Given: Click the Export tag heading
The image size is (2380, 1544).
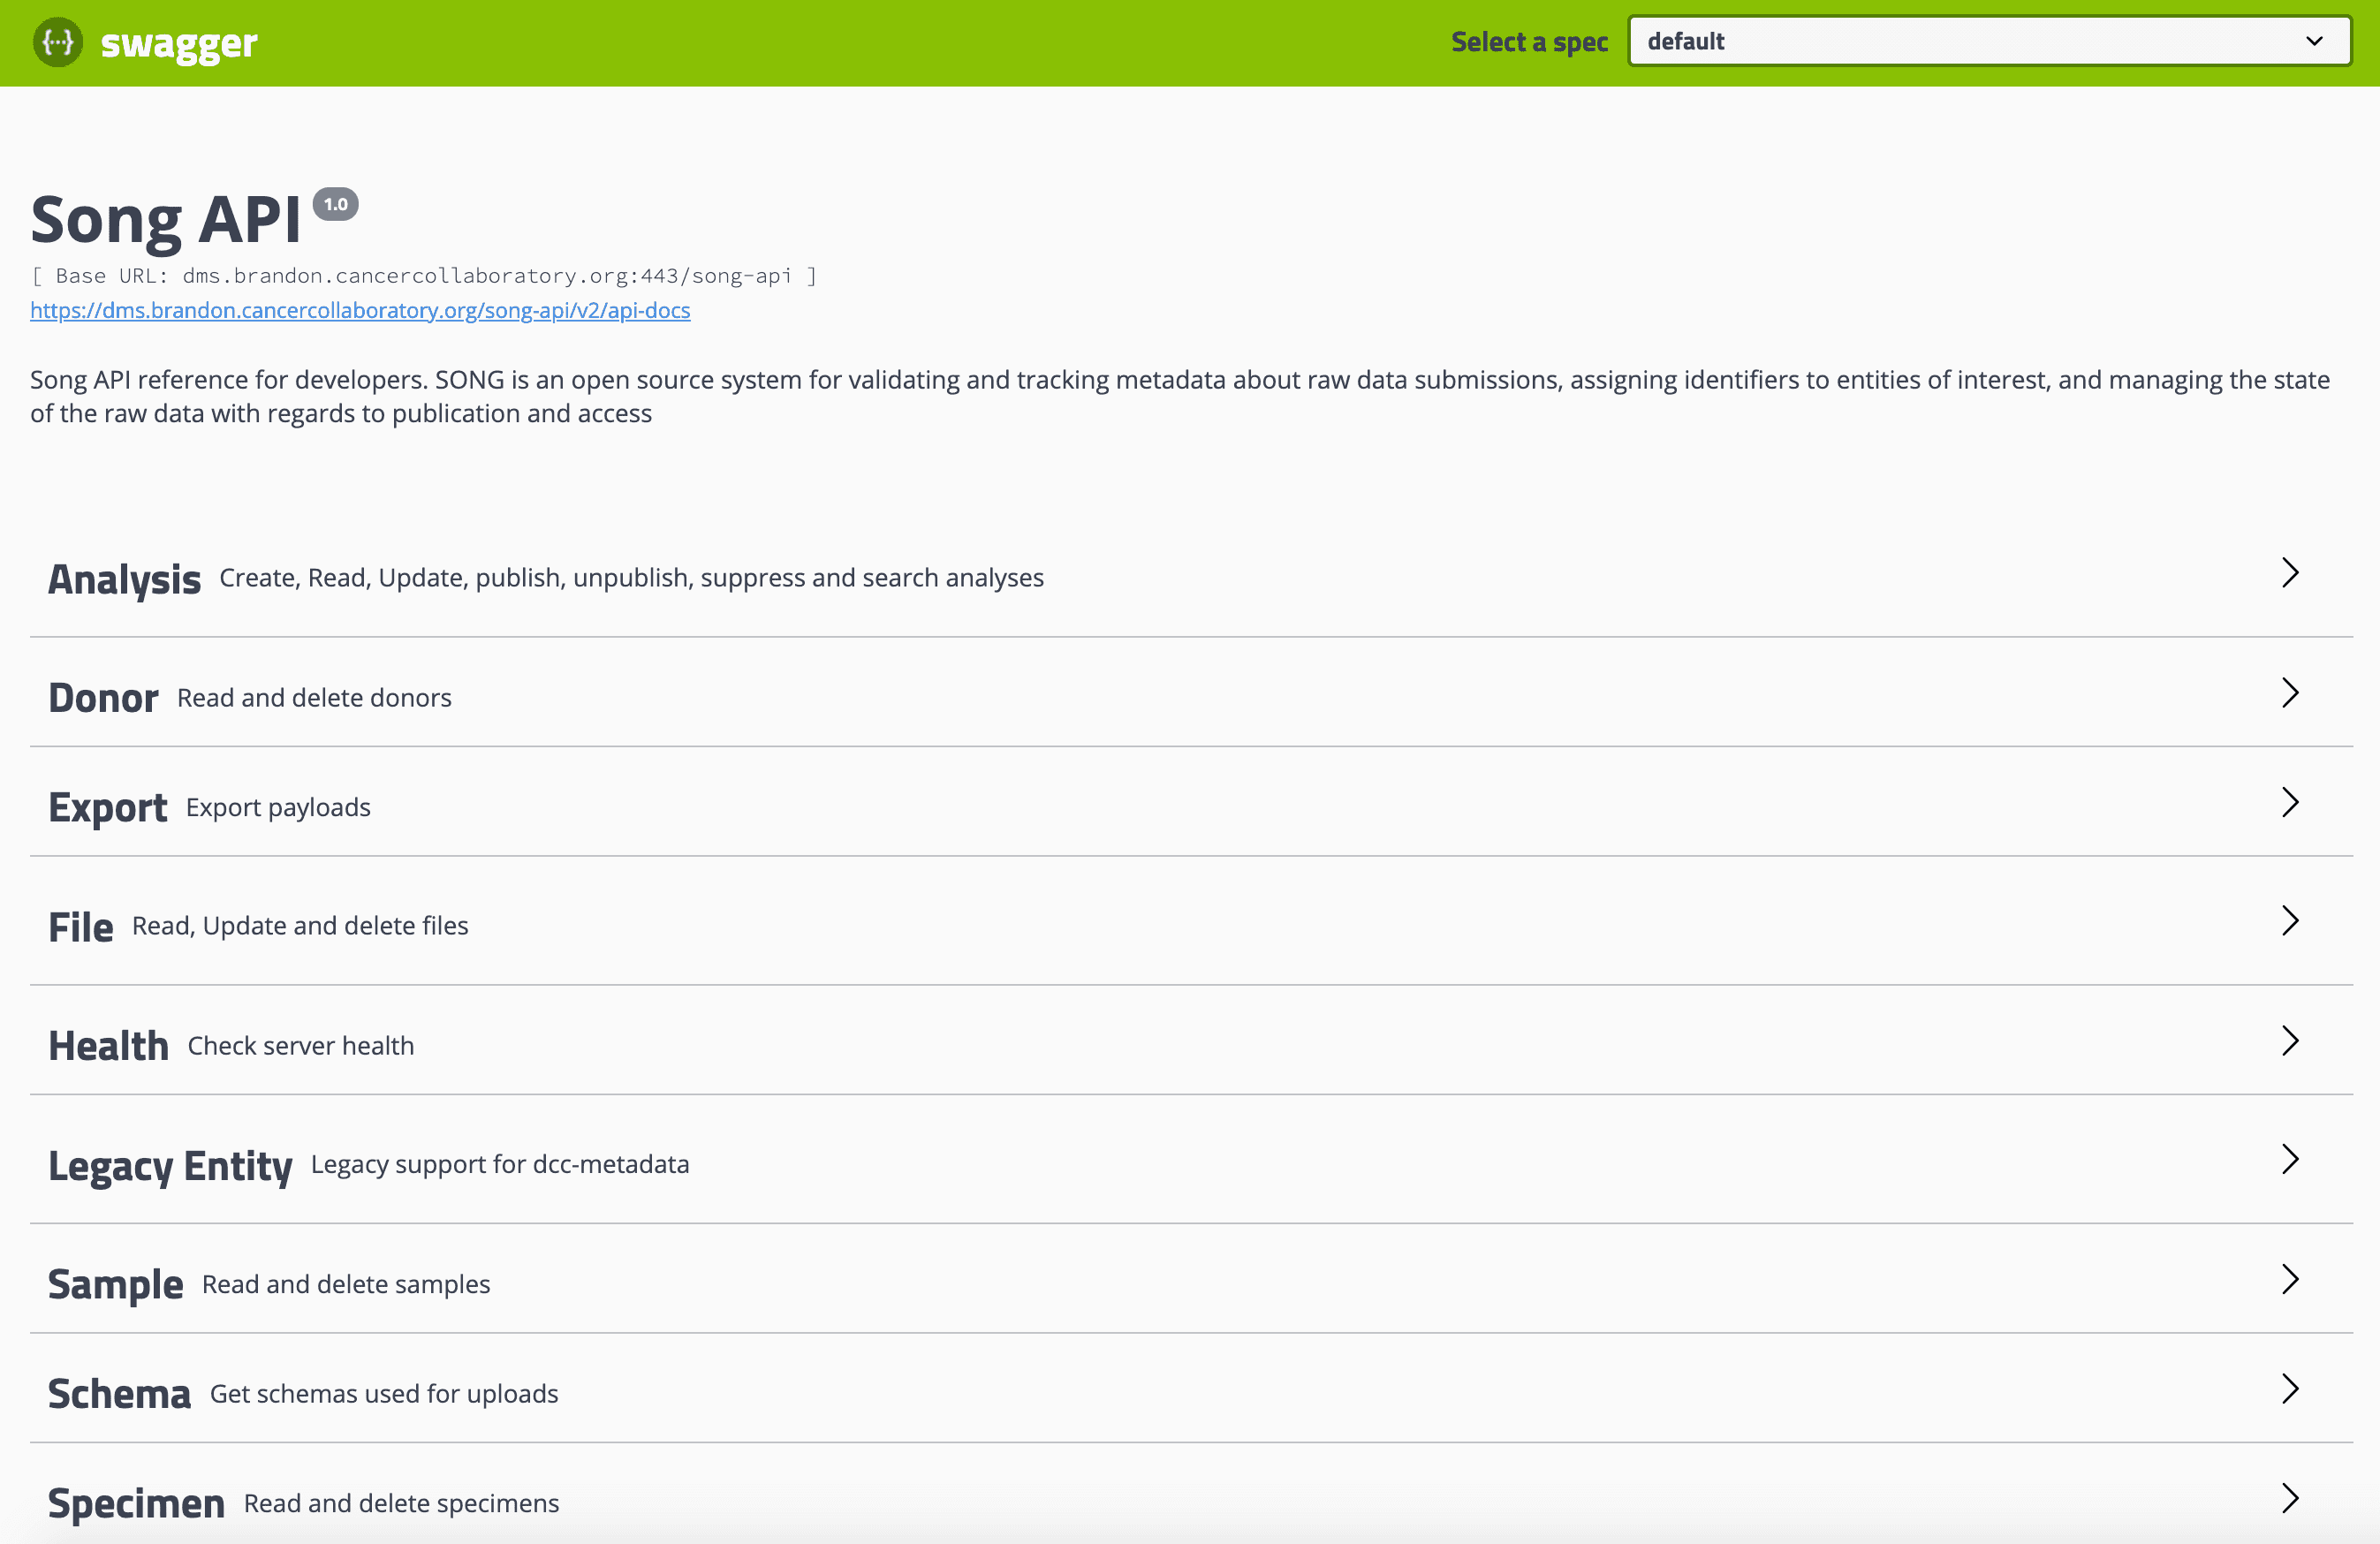Looking at the screenshot, I should tap(108, 808).
